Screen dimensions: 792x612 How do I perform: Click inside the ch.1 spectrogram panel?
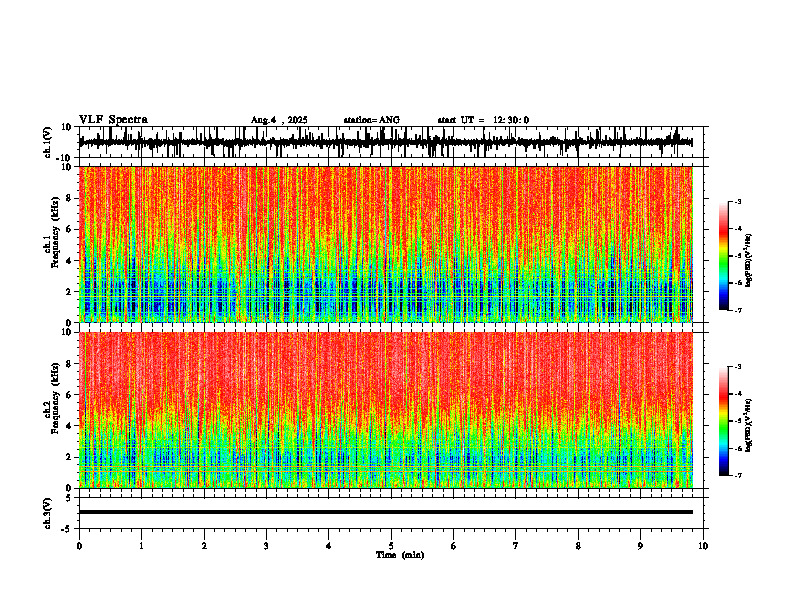coord(385,244)
